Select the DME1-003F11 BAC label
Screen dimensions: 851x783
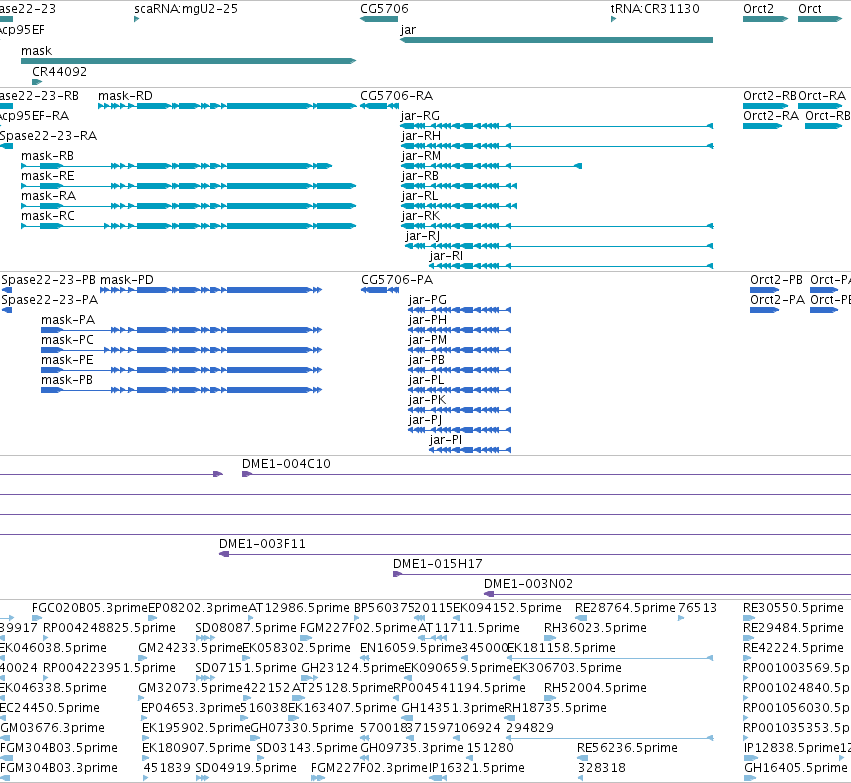tap(262, 544)
